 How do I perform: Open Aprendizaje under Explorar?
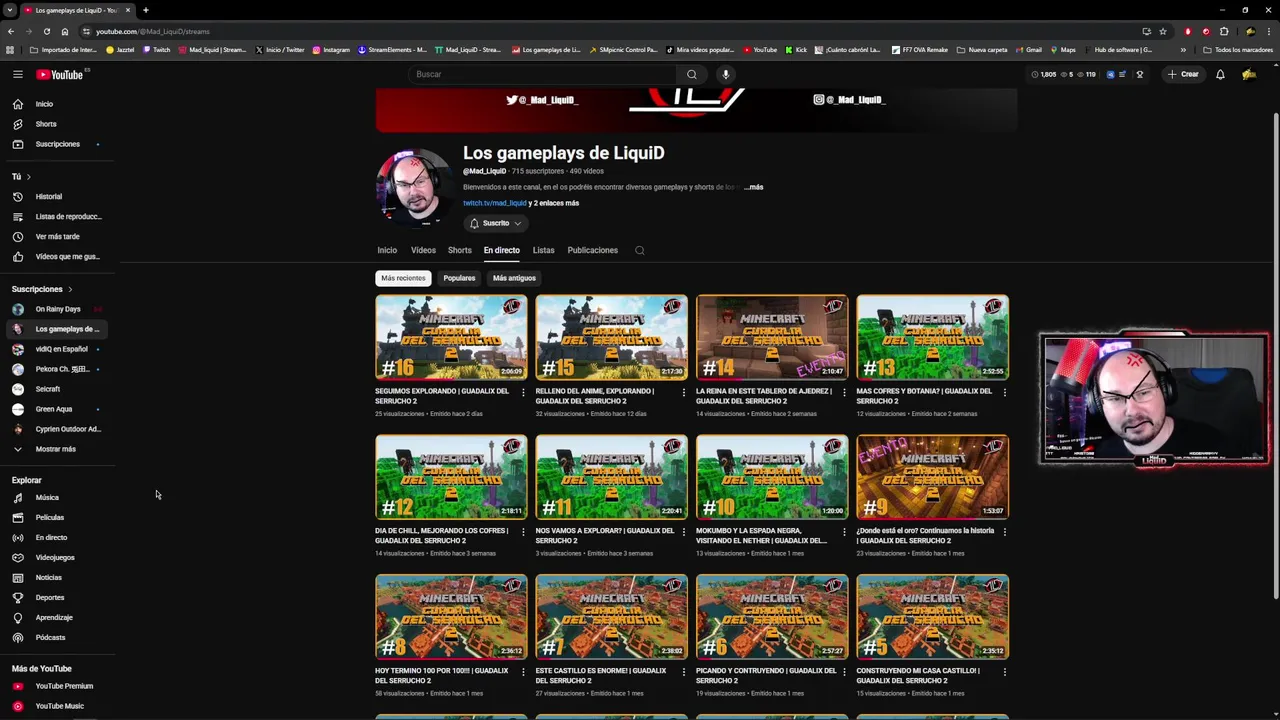pos(54,617)
